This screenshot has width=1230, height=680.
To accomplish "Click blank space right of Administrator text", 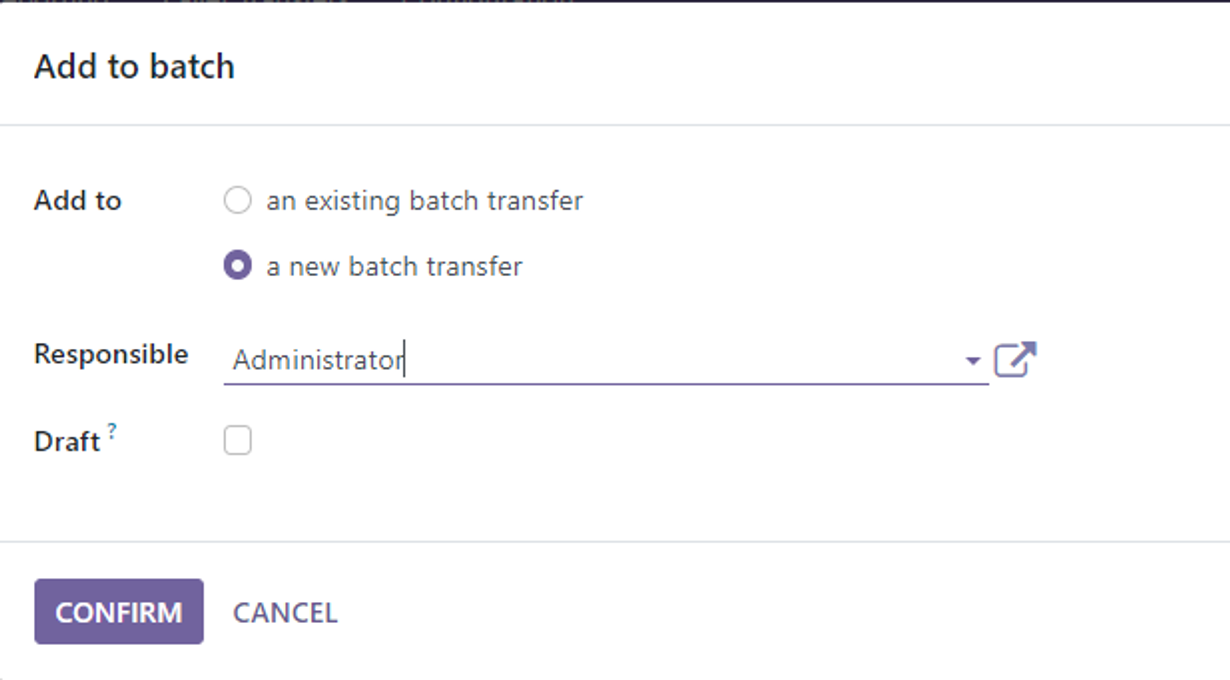I will pyautogui.click(x=680, y=360).
